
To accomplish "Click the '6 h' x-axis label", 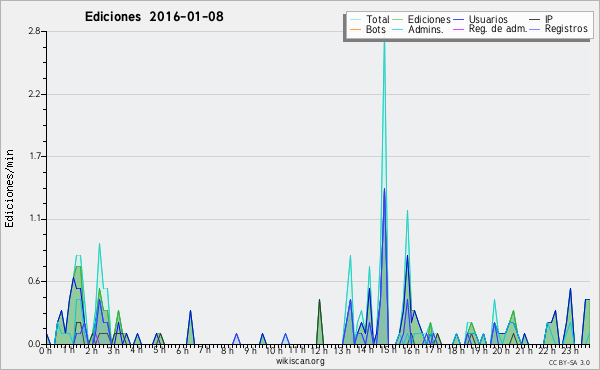I will pos(182,350).
